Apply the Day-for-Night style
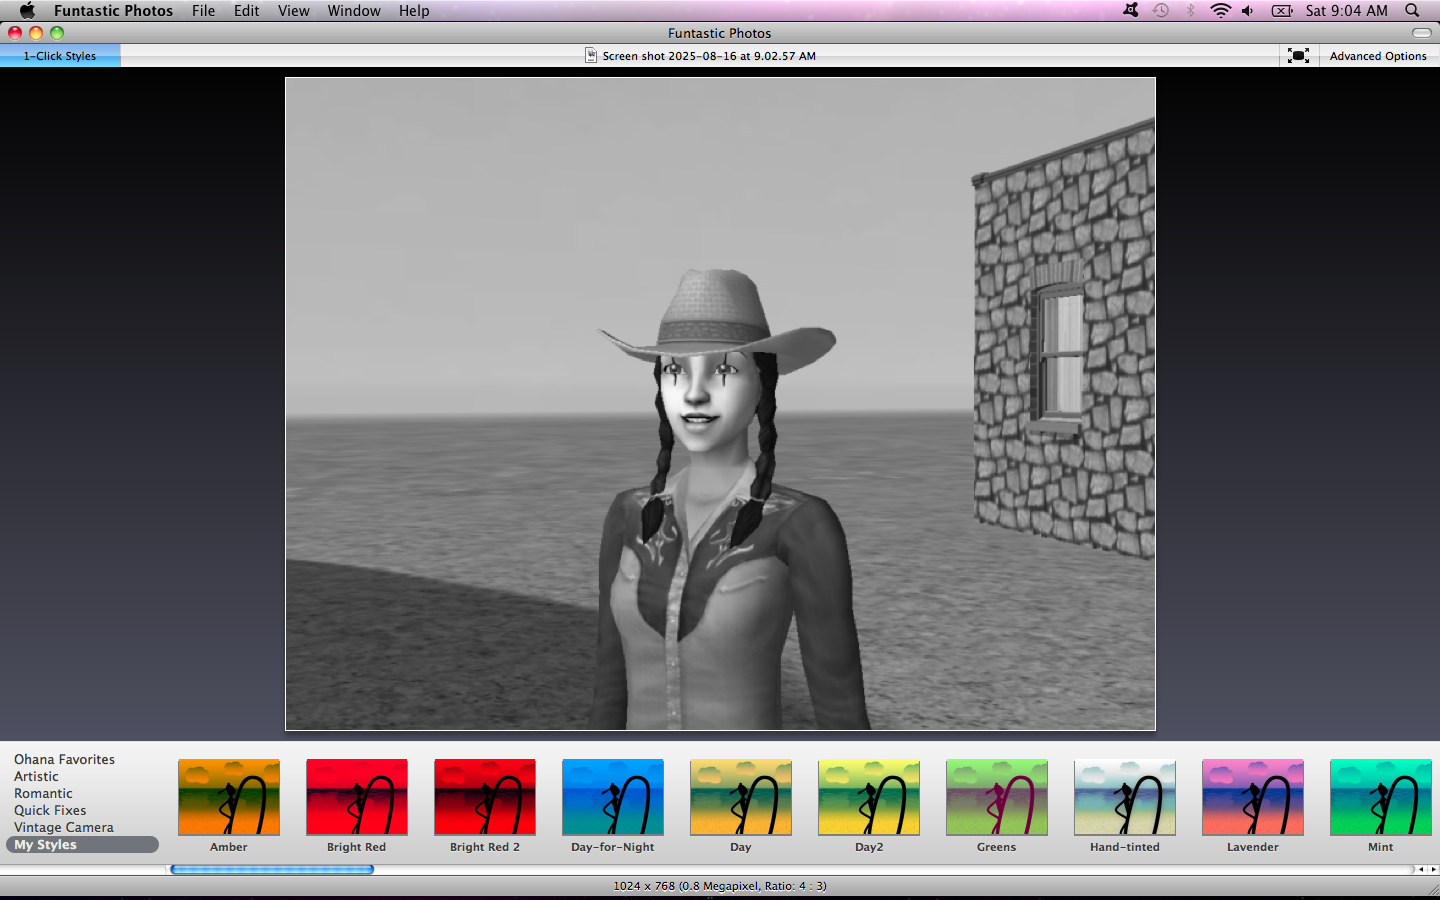This screenshot has width=1440, height=900. pos(613,797)
